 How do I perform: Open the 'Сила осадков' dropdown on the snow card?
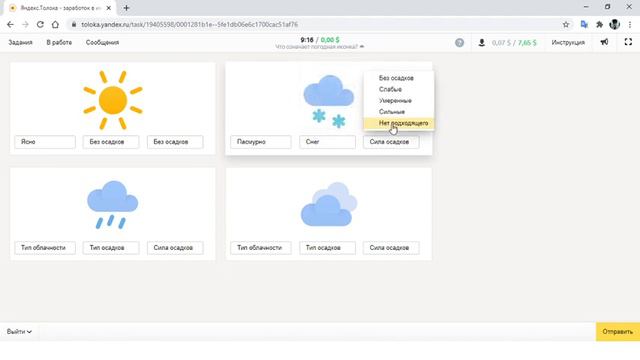tap(391, 142)
